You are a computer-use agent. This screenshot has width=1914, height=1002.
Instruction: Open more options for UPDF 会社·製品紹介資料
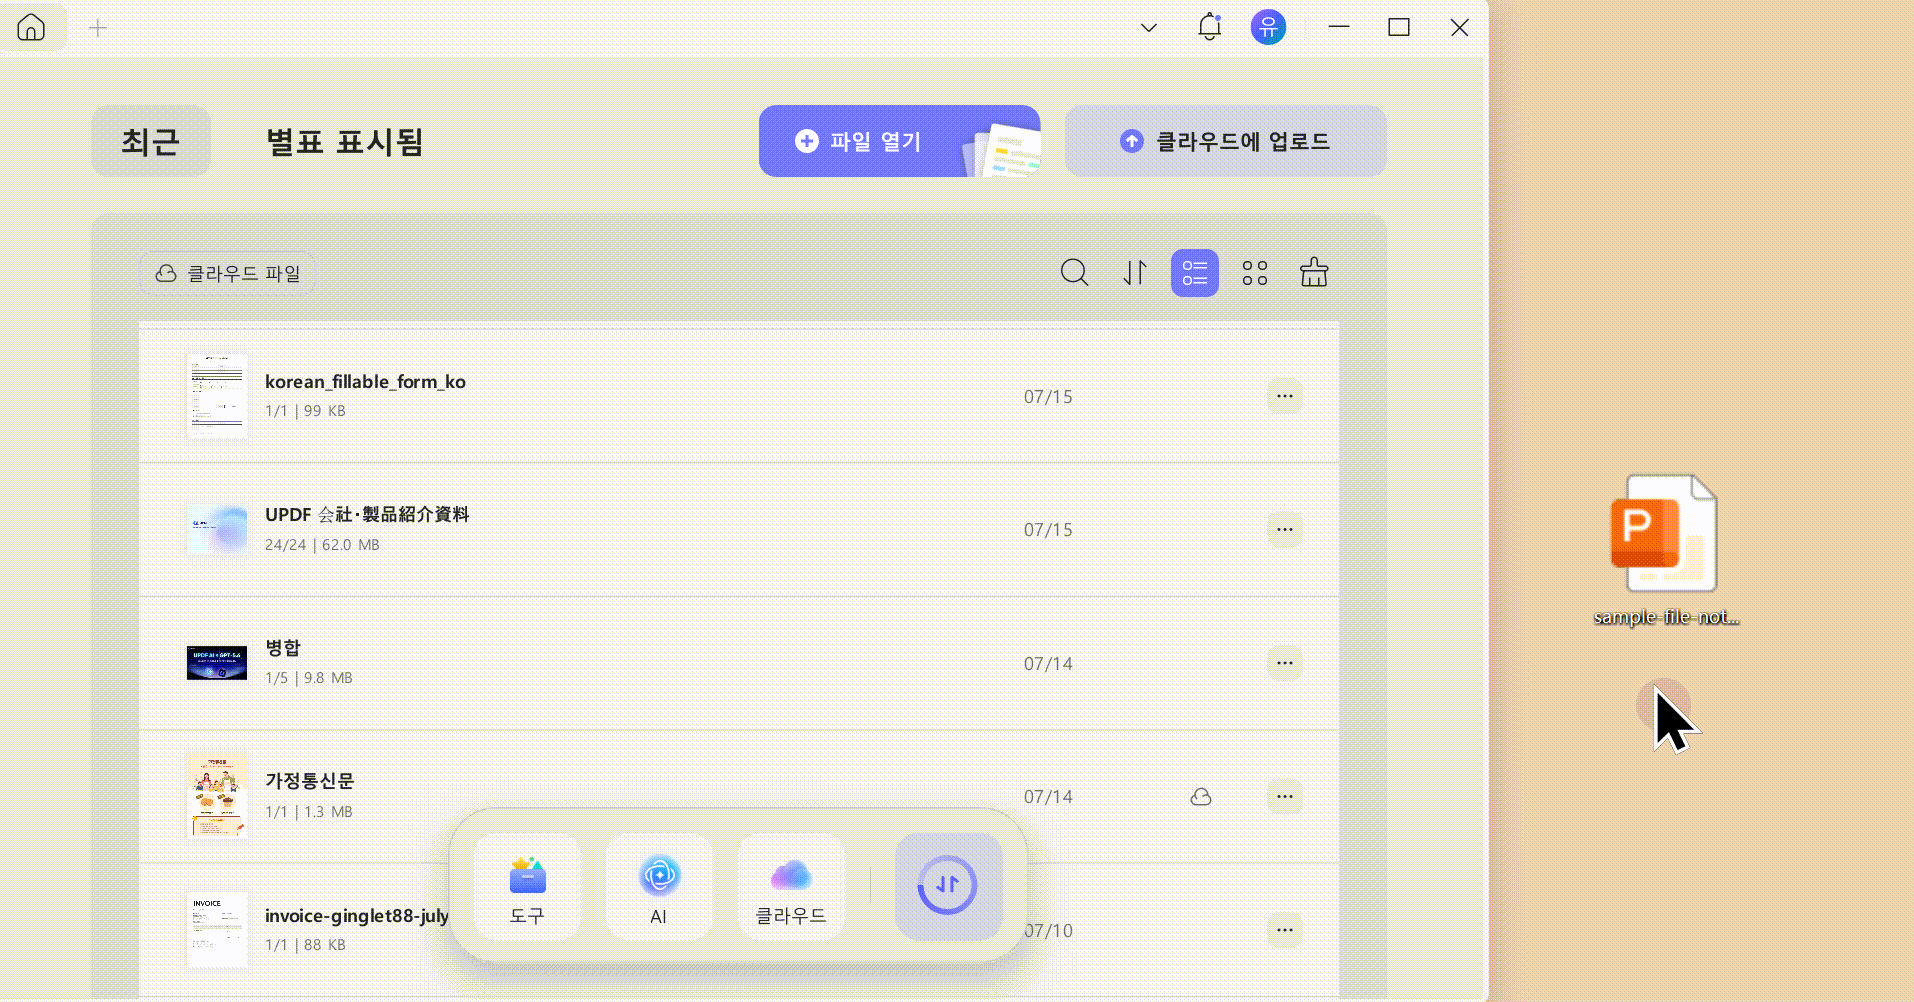point(1284,529)
